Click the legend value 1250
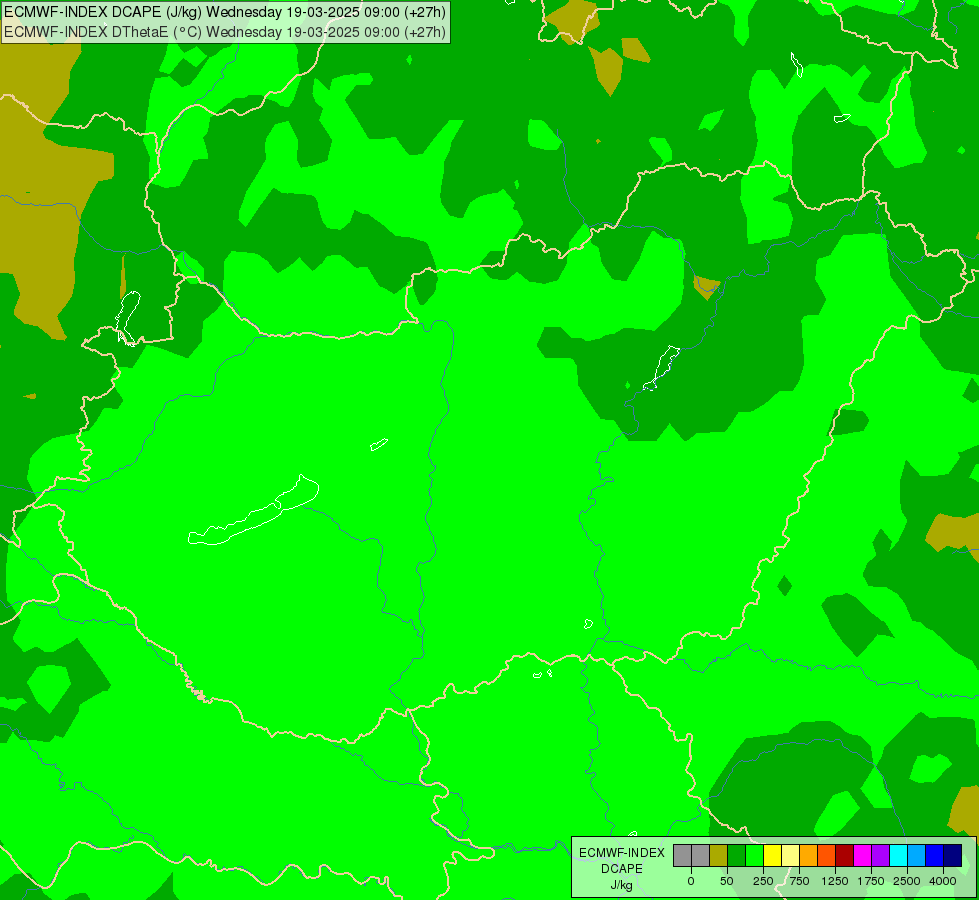The width and height of the screenshot is (979, 900). pyautogui.click(x=835, y=881)
